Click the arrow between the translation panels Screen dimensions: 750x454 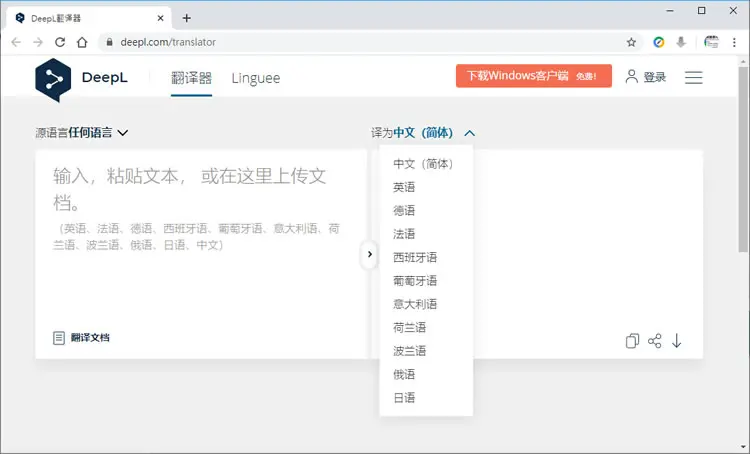(x=369, y=254)
